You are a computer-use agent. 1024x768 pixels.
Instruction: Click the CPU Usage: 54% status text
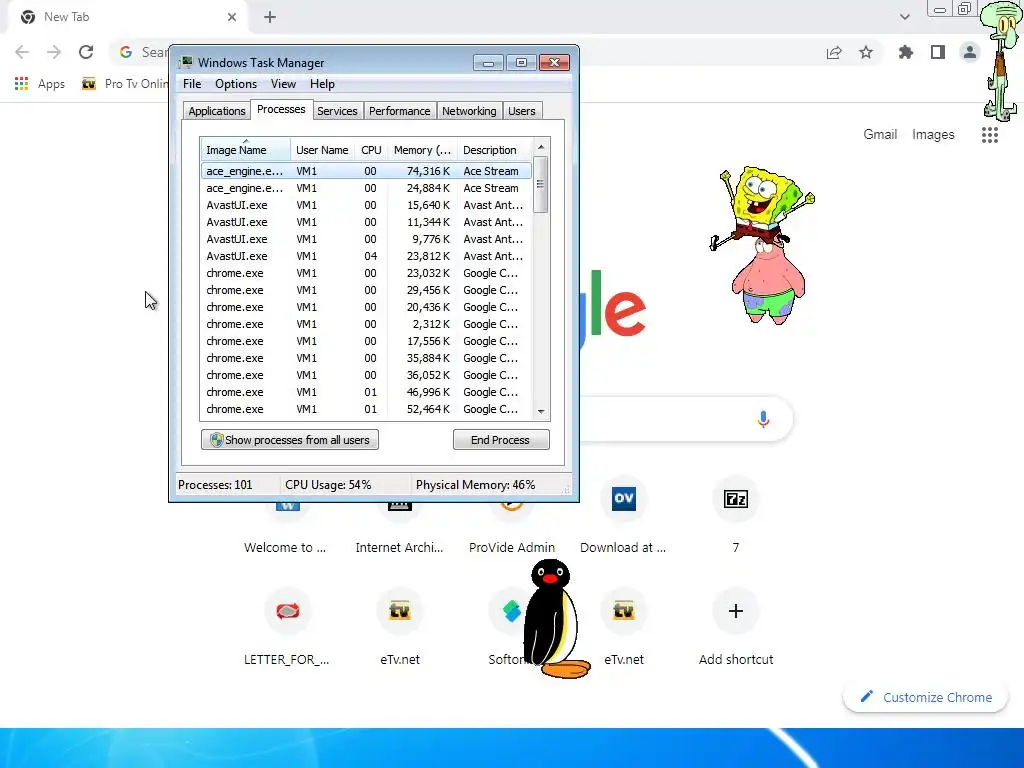point(328,485)
